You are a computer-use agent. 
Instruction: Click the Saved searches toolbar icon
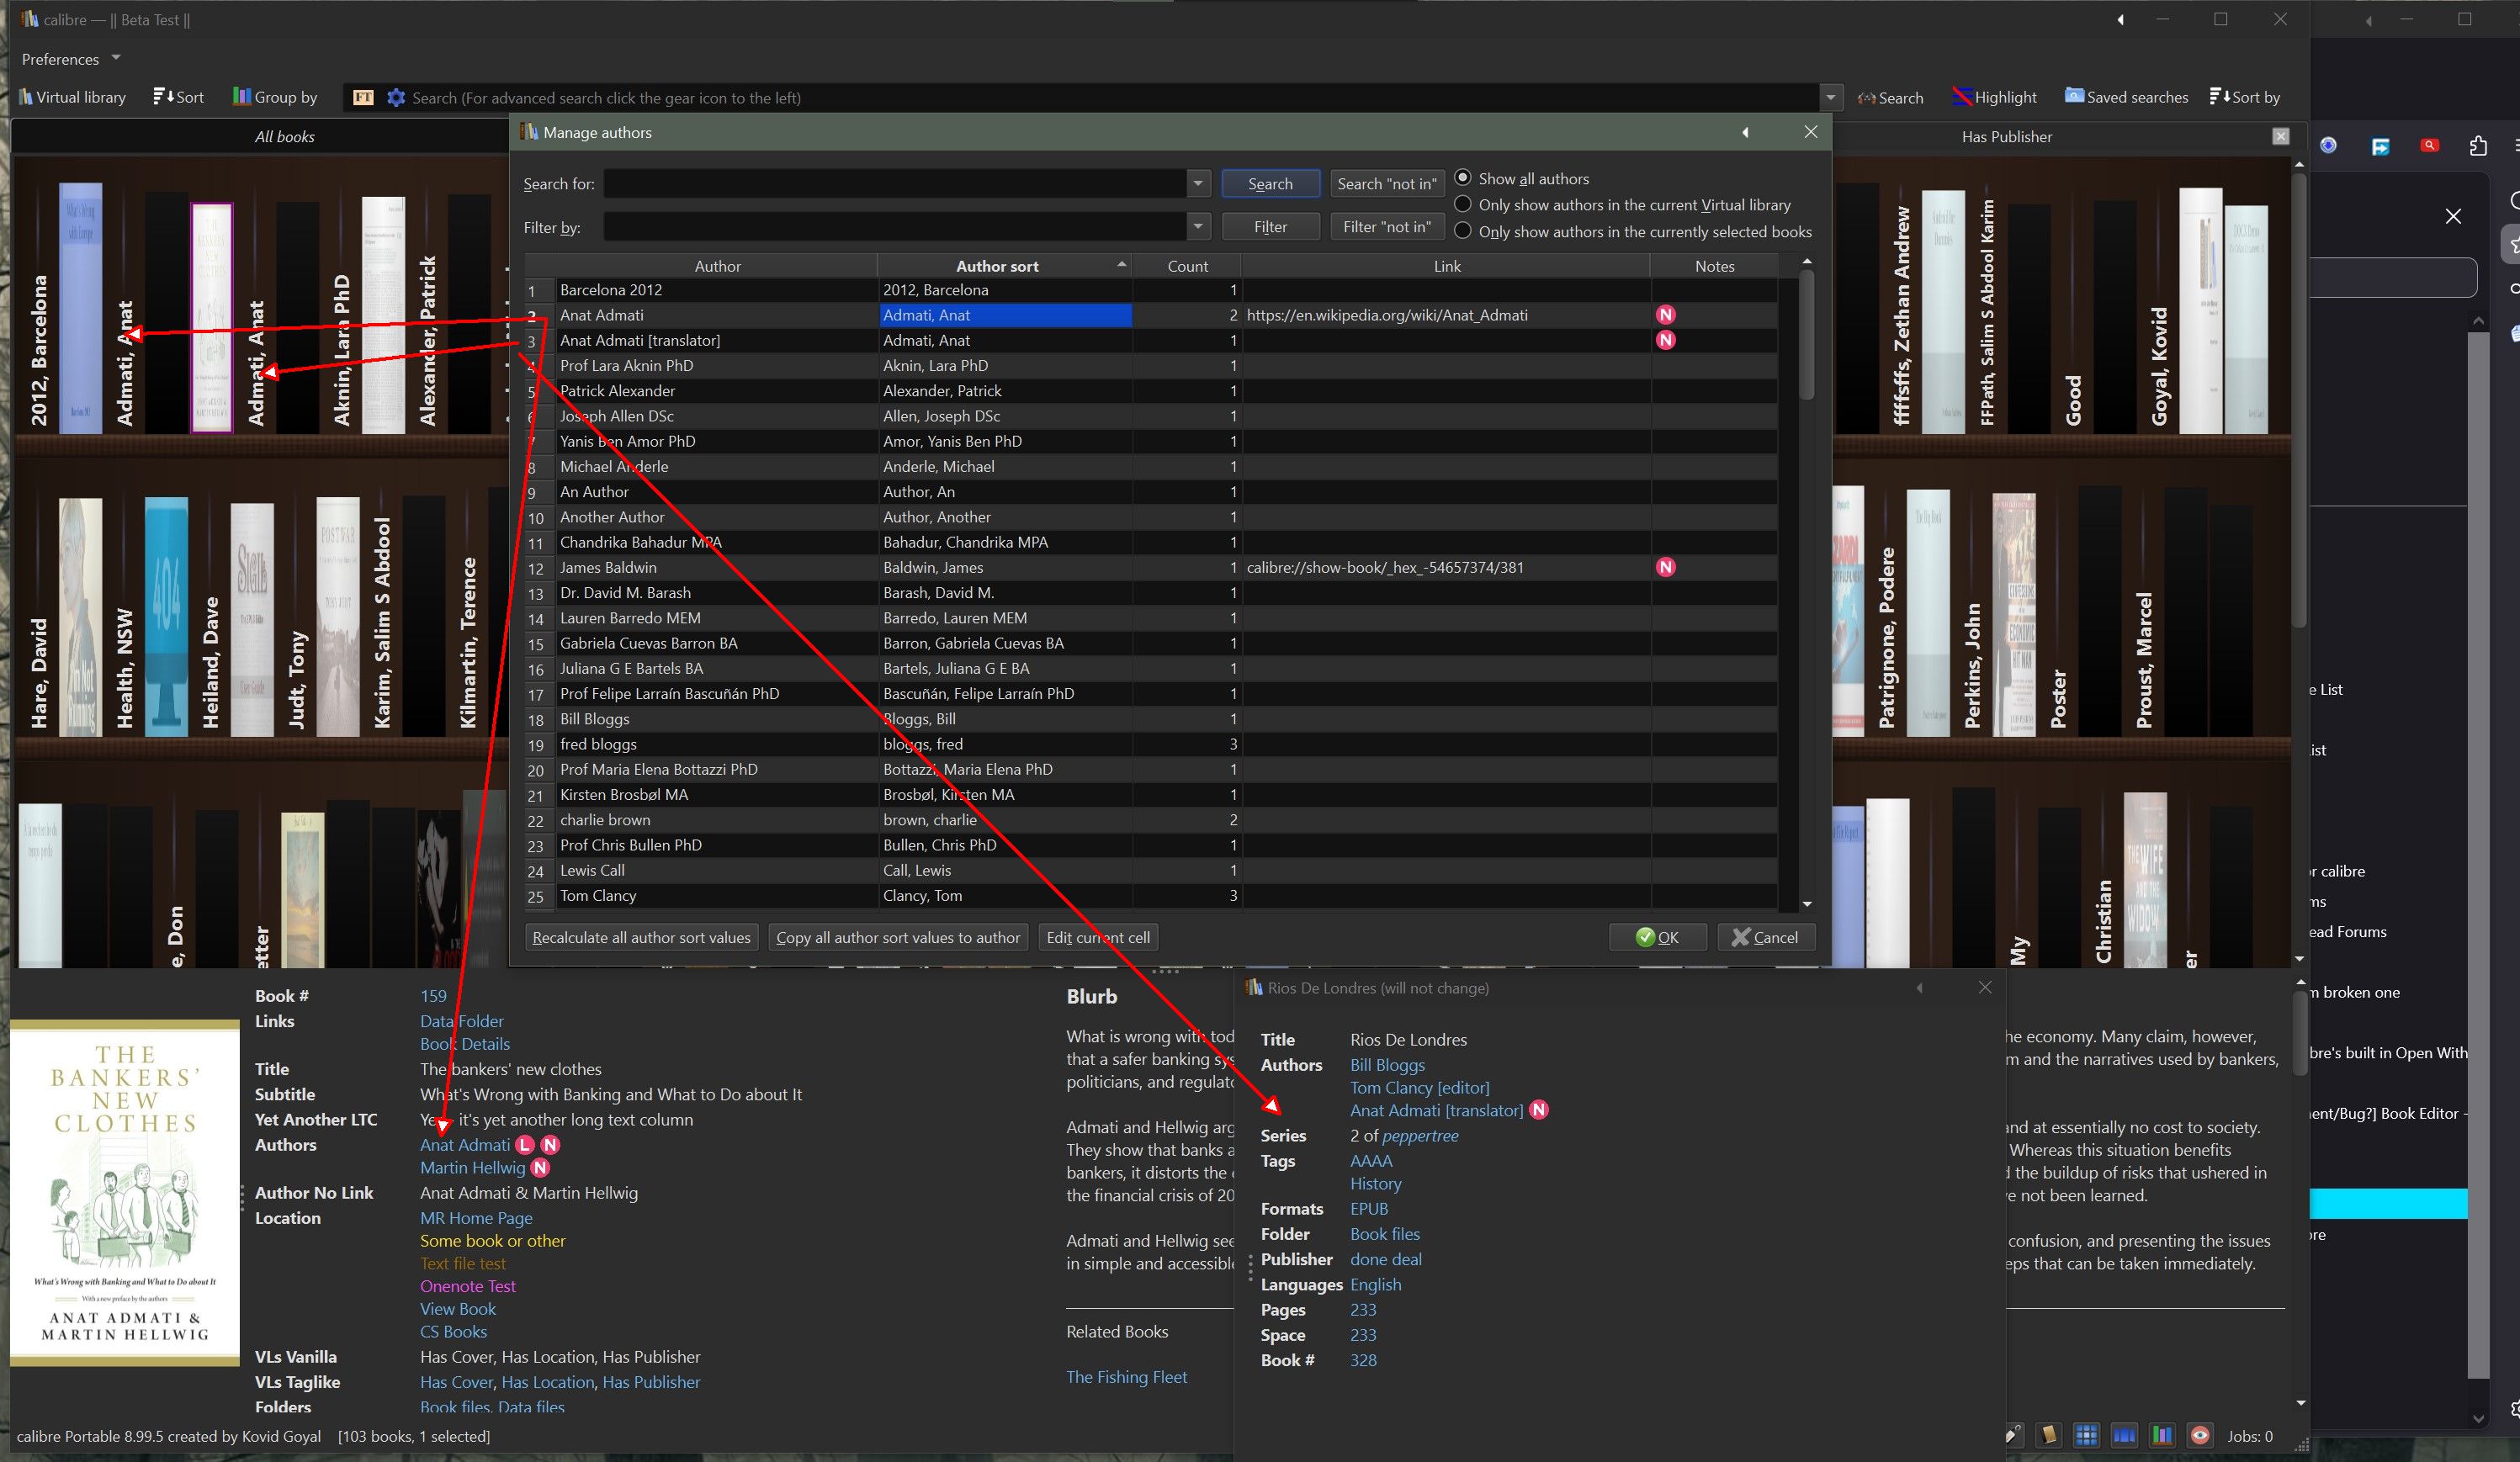coord(2126,97)
